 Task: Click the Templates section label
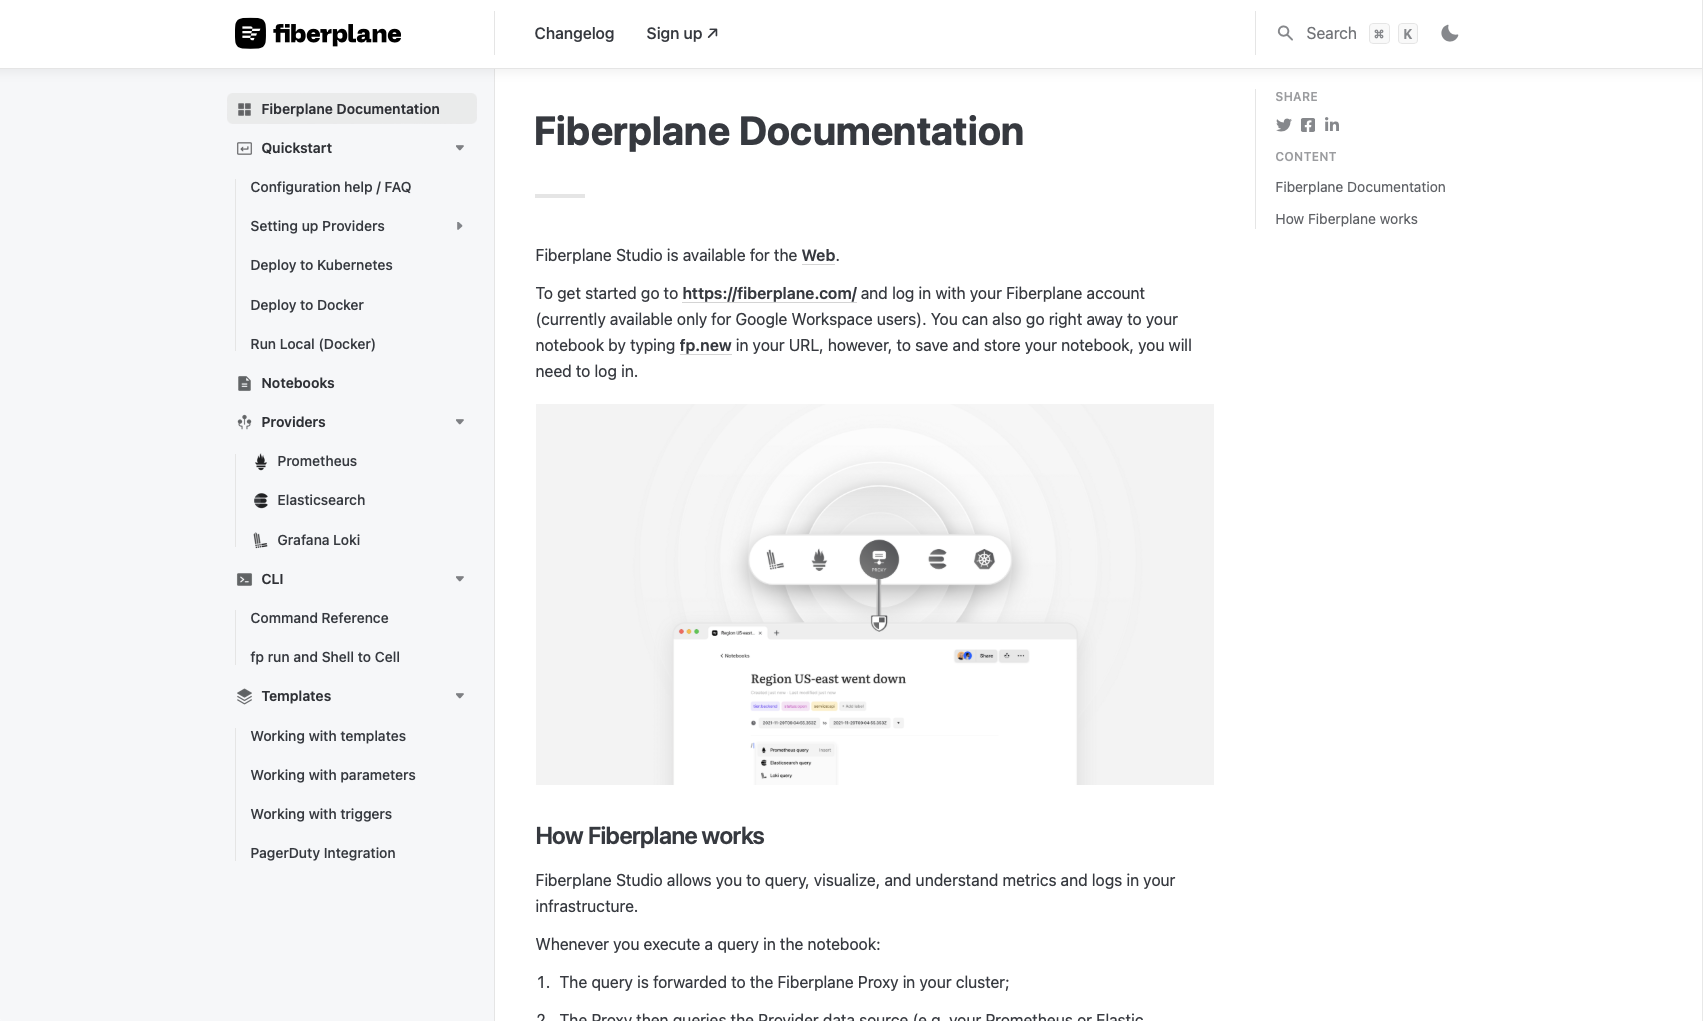pyautogui.click(x=296, y=696)
